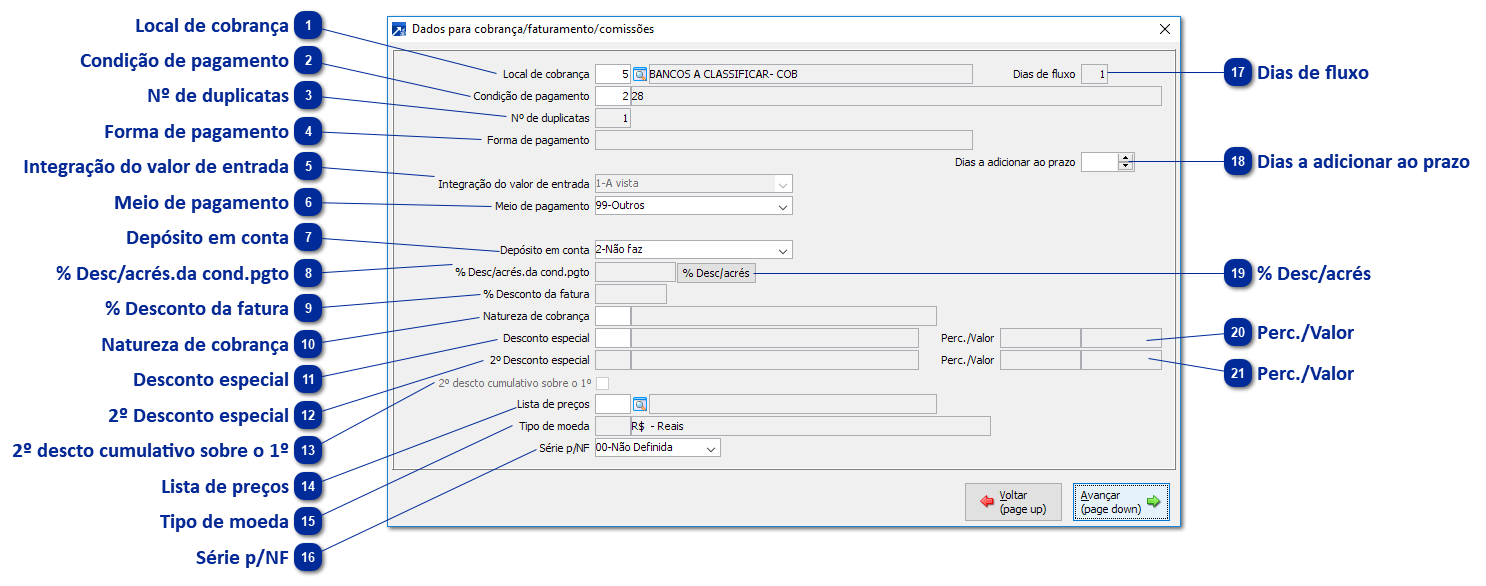Open the Série p/NF dropdown
This screenshot has height=586, width=1486.
click(x=710, y=449)
